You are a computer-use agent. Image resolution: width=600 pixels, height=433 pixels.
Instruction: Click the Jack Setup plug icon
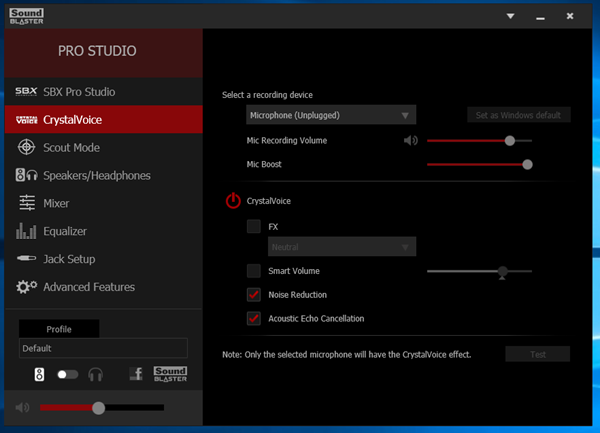point(26,259)
